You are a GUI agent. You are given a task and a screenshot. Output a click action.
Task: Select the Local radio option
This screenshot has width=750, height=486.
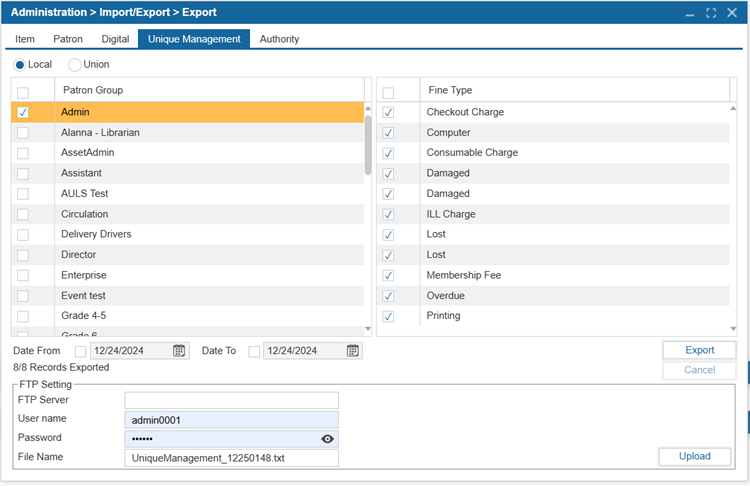(20, 65)
